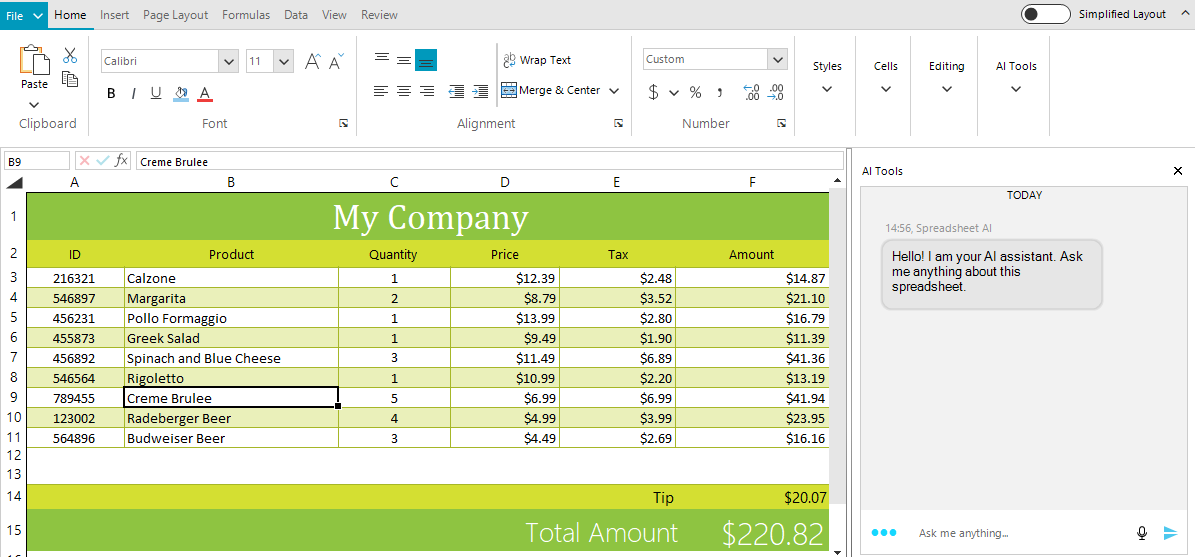Screen dimensions: 1195x557
Task: Cancel formula entry with red X
Action: (x=85, y=161)
